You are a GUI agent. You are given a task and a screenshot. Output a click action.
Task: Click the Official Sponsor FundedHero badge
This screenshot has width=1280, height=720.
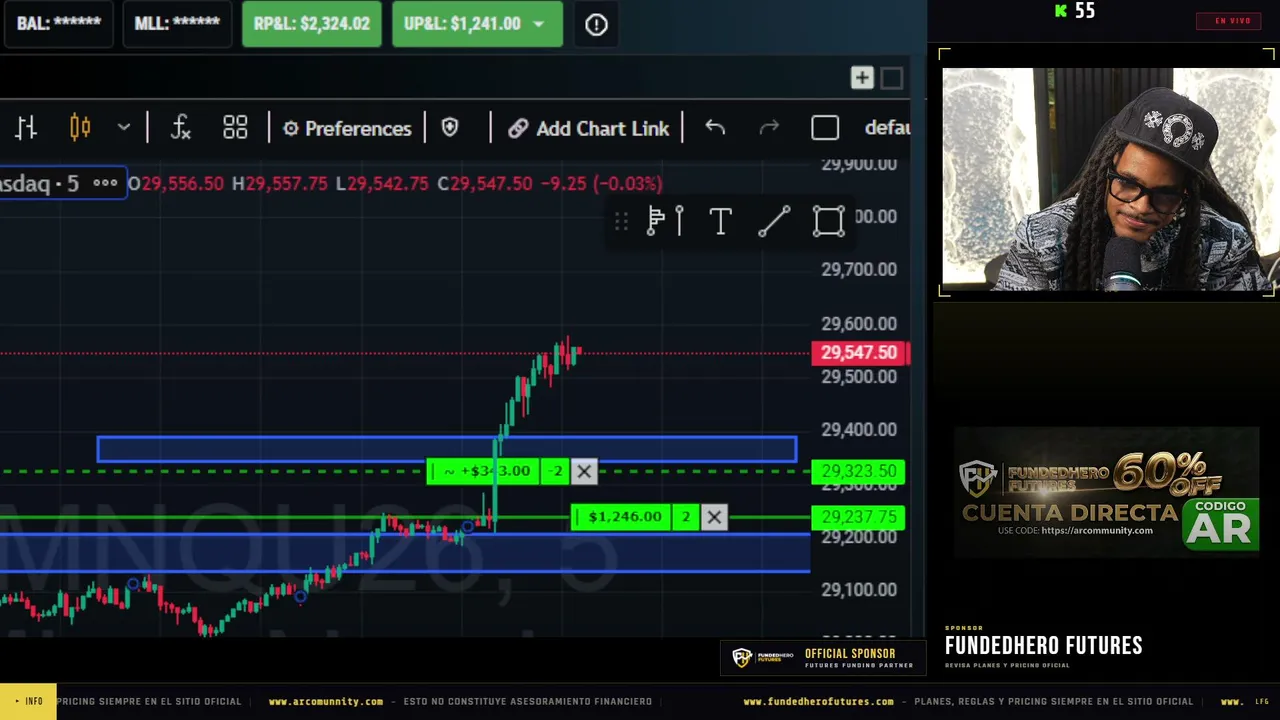pyautogui.click(x=822, y=658)
